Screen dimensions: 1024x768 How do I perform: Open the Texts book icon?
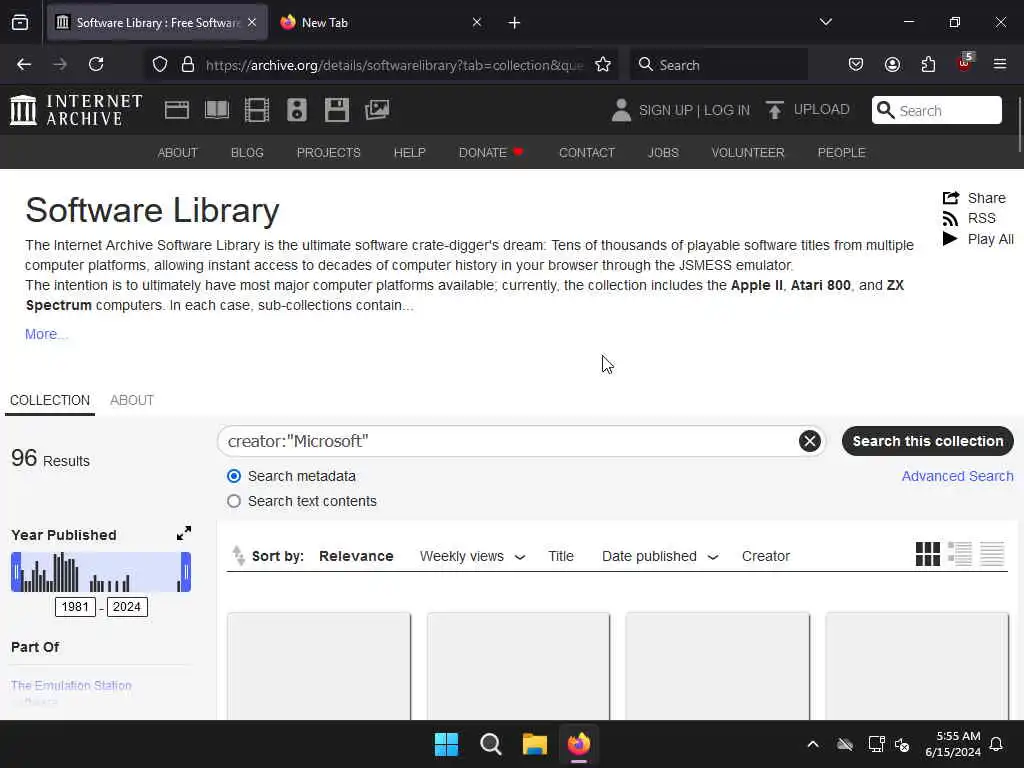click(x=217, y=110)
